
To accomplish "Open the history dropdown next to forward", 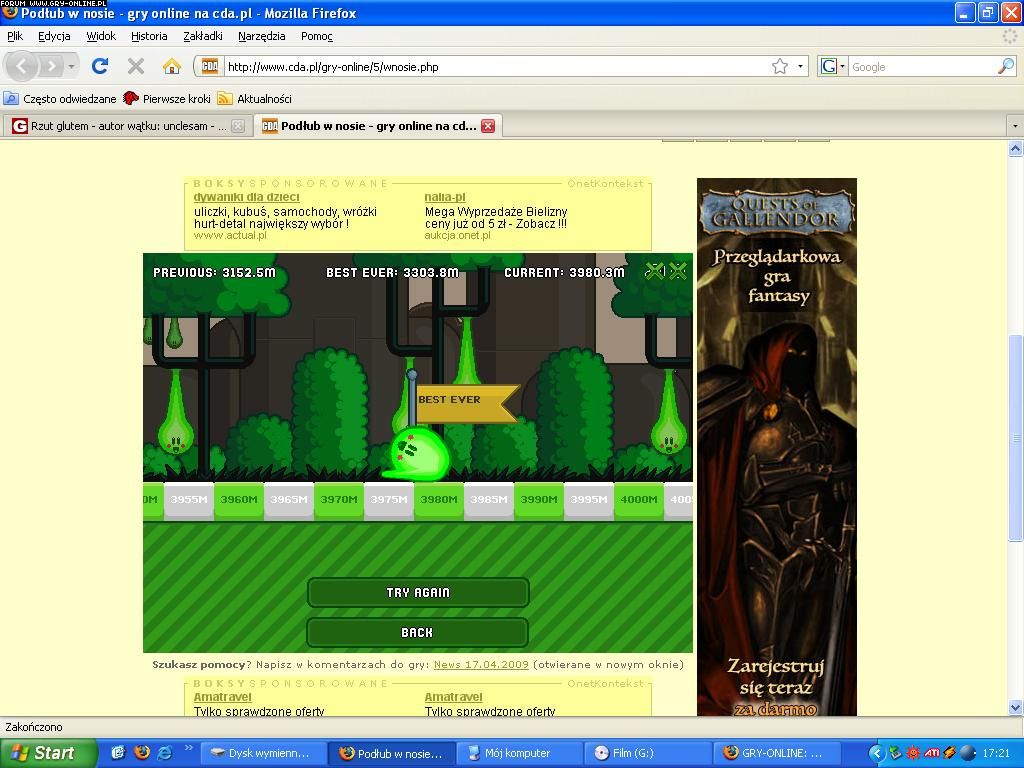I will [71, 66].
